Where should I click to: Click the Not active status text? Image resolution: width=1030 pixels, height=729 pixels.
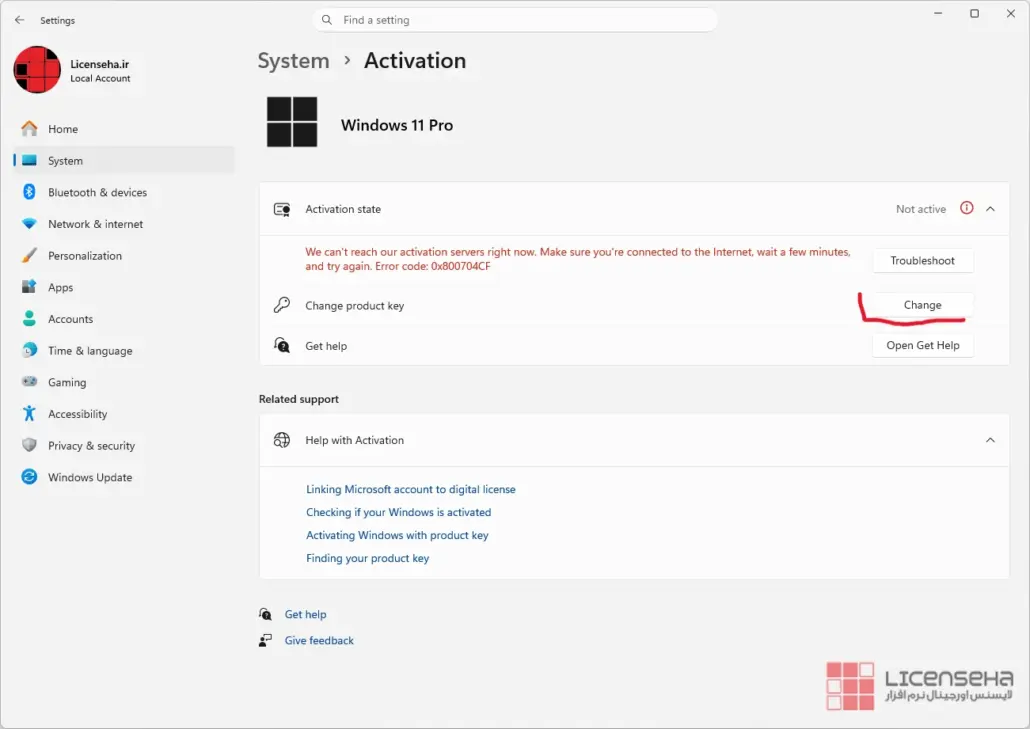pyautogui.click(x=920, y=209)
